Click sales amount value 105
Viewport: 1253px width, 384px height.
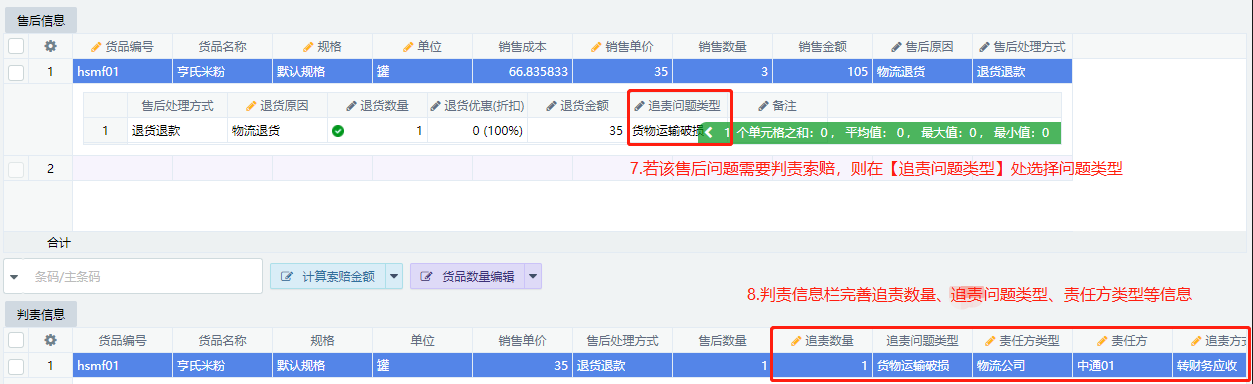pos(822,72)
